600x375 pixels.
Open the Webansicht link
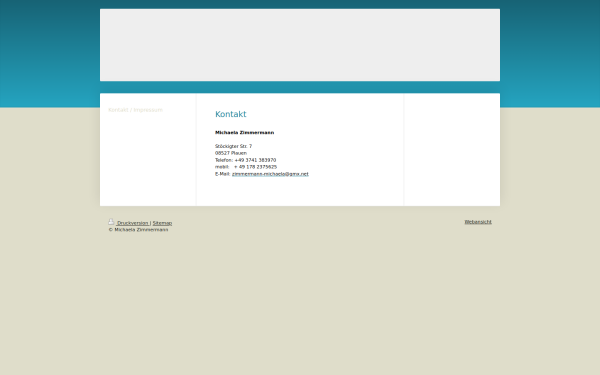click(x=478, y=222)
